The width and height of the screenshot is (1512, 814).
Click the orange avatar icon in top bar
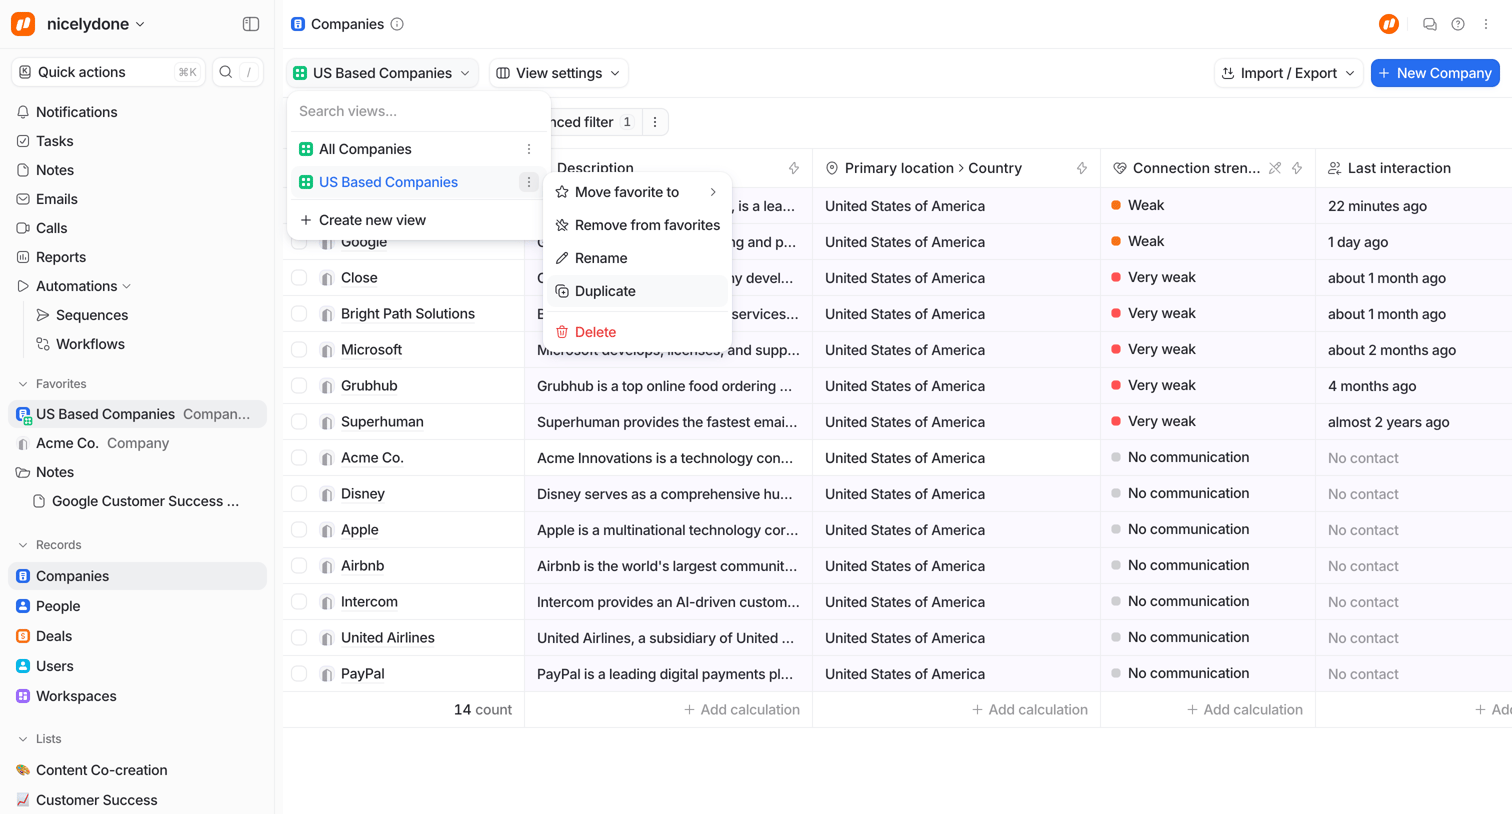click(1389, 24)
